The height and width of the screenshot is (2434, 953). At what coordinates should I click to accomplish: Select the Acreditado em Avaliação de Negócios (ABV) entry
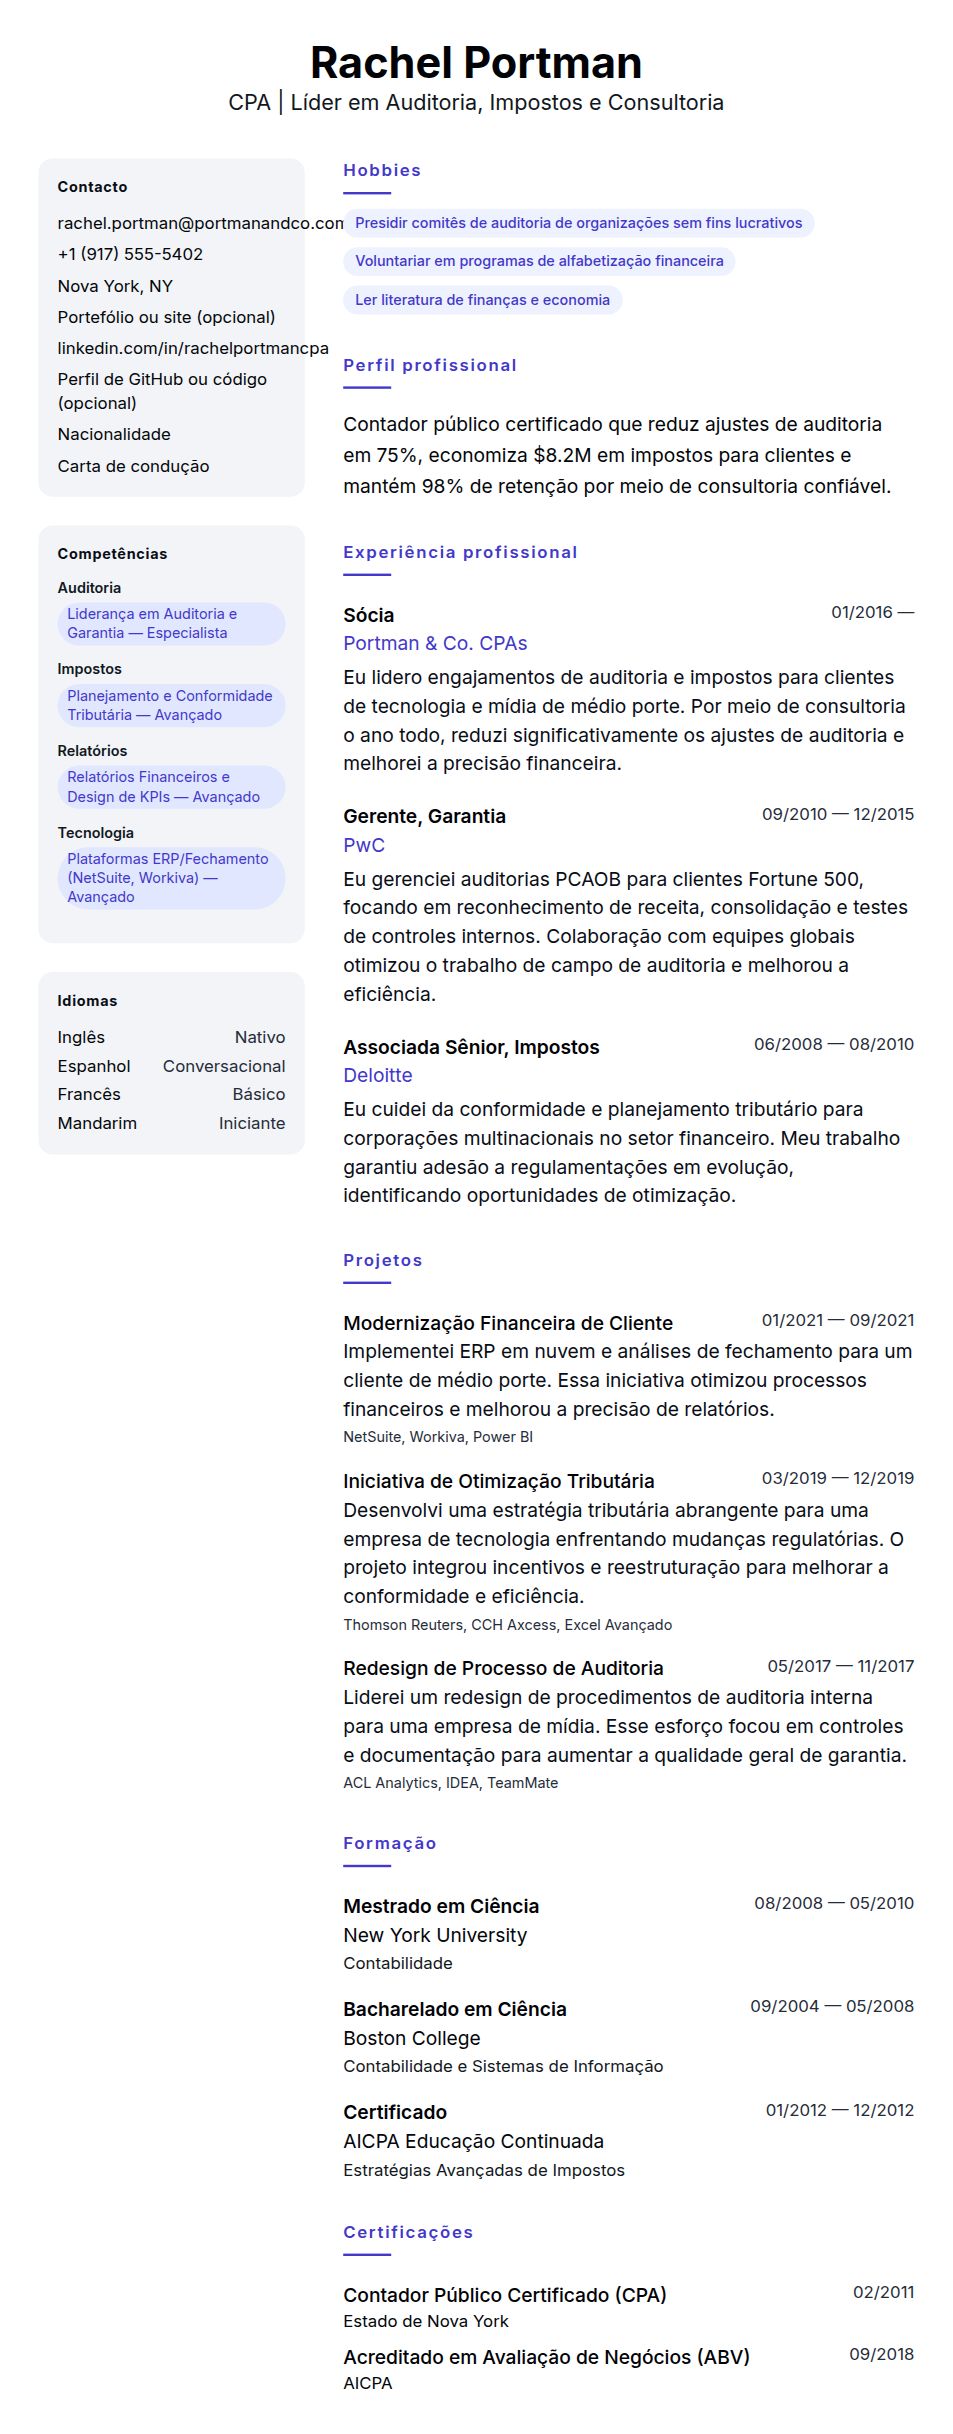[546, 2358]
